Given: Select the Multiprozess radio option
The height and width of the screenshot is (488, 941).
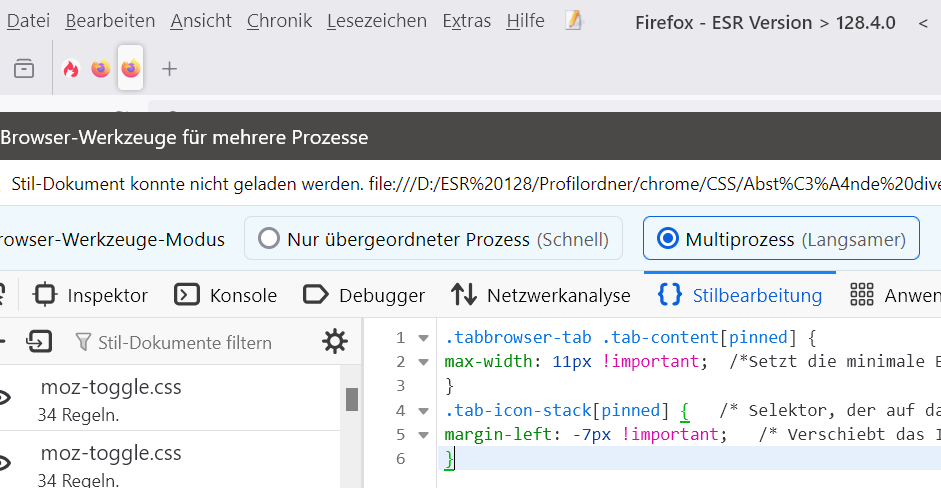Looking at the screenshot, I should (x=667, y=239).
